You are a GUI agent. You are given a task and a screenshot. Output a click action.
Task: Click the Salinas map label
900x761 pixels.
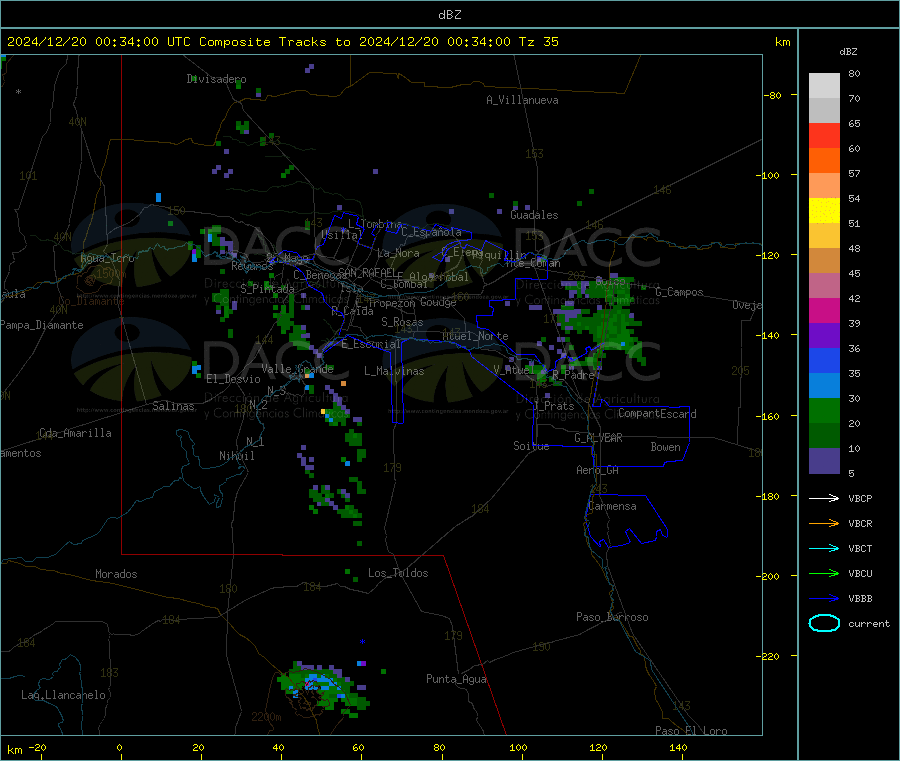(173, 406)
